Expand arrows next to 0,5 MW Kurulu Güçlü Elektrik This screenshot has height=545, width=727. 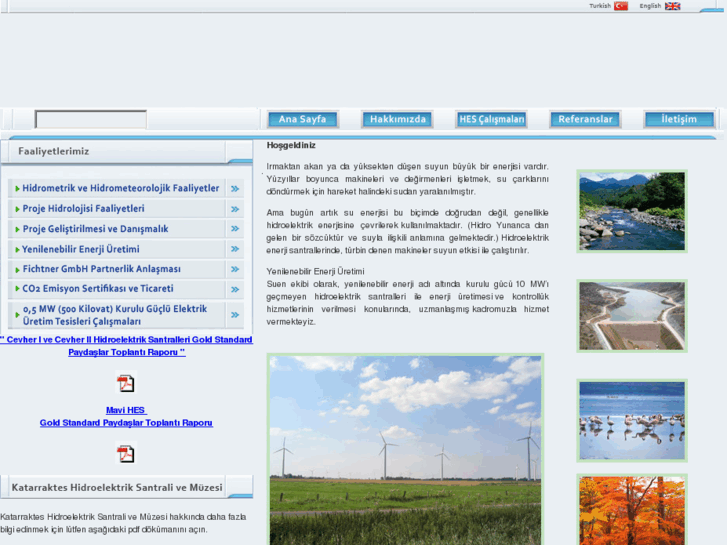[235, 315]
